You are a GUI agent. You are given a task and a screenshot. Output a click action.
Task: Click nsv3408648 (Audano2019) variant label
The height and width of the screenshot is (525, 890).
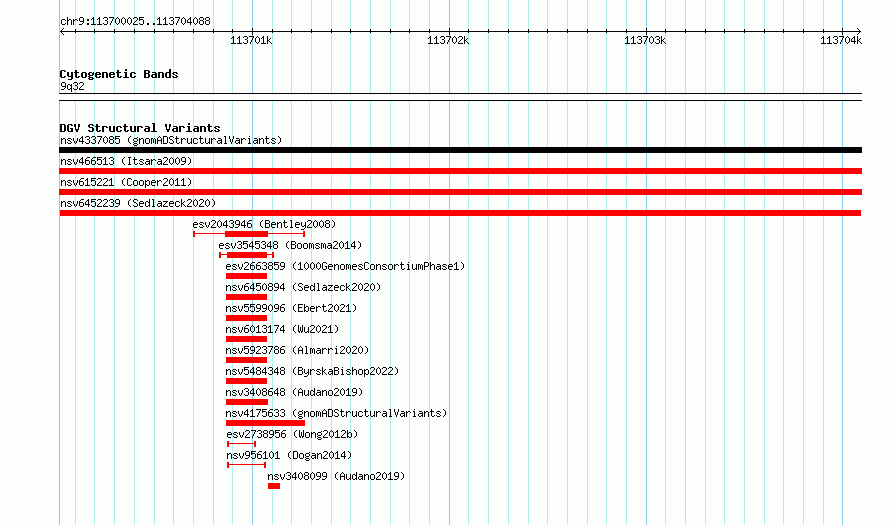(294, 392)
